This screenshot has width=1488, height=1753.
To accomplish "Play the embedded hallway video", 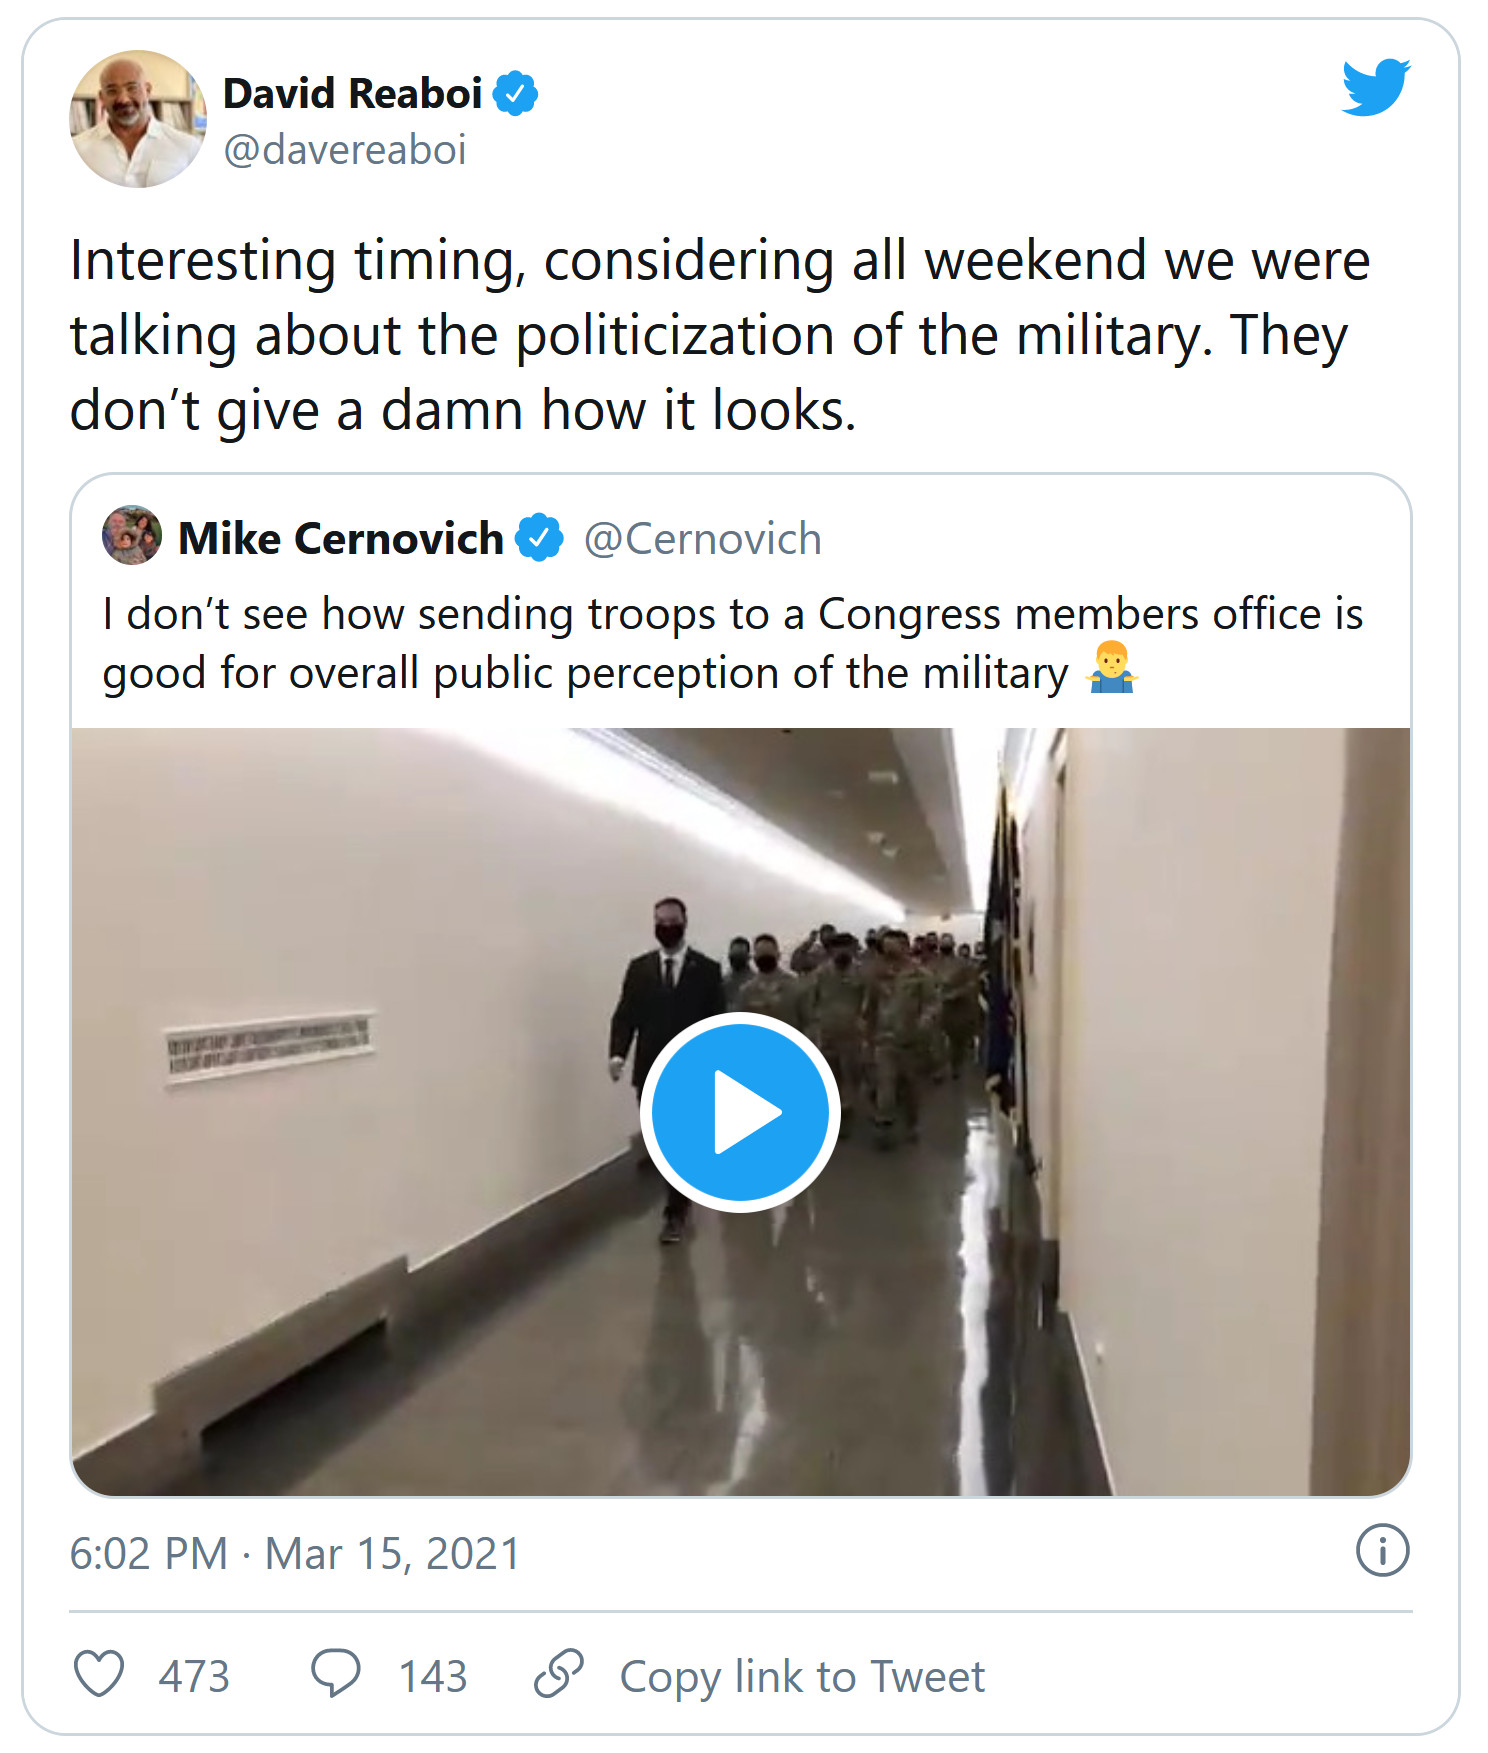I will 740,1112.
